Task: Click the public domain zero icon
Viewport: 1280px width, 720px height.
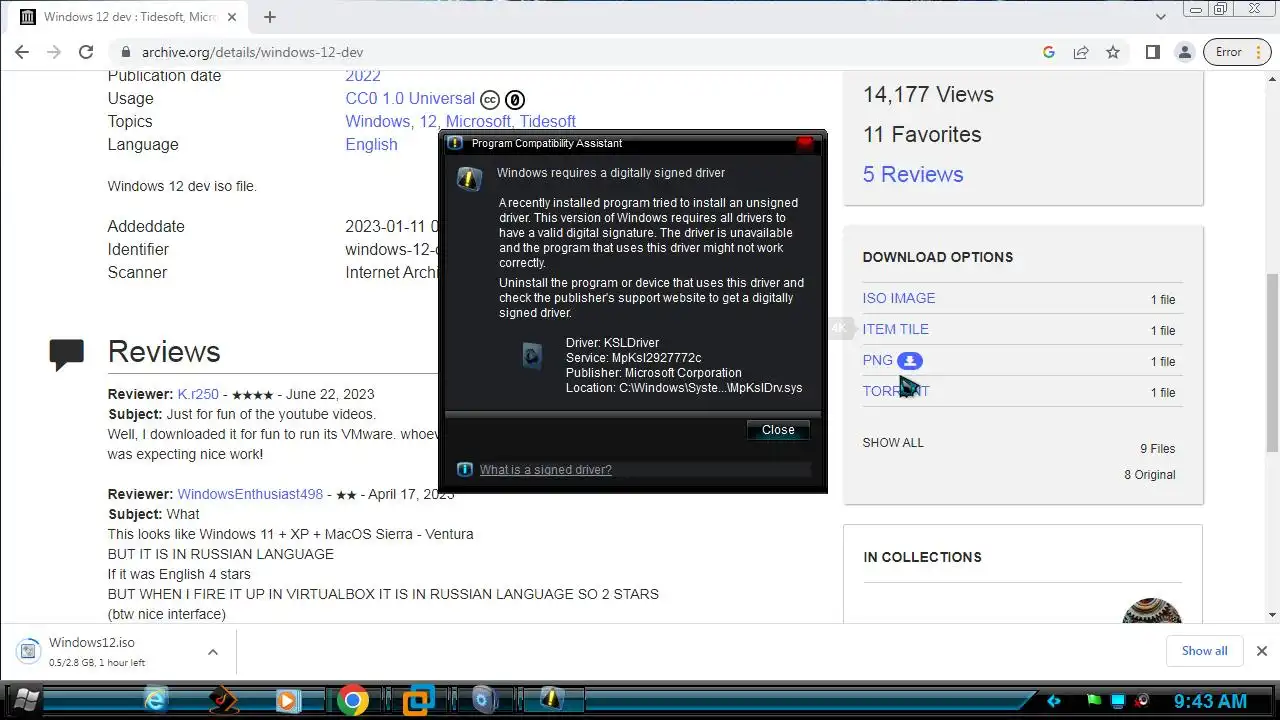Action: 514,100
